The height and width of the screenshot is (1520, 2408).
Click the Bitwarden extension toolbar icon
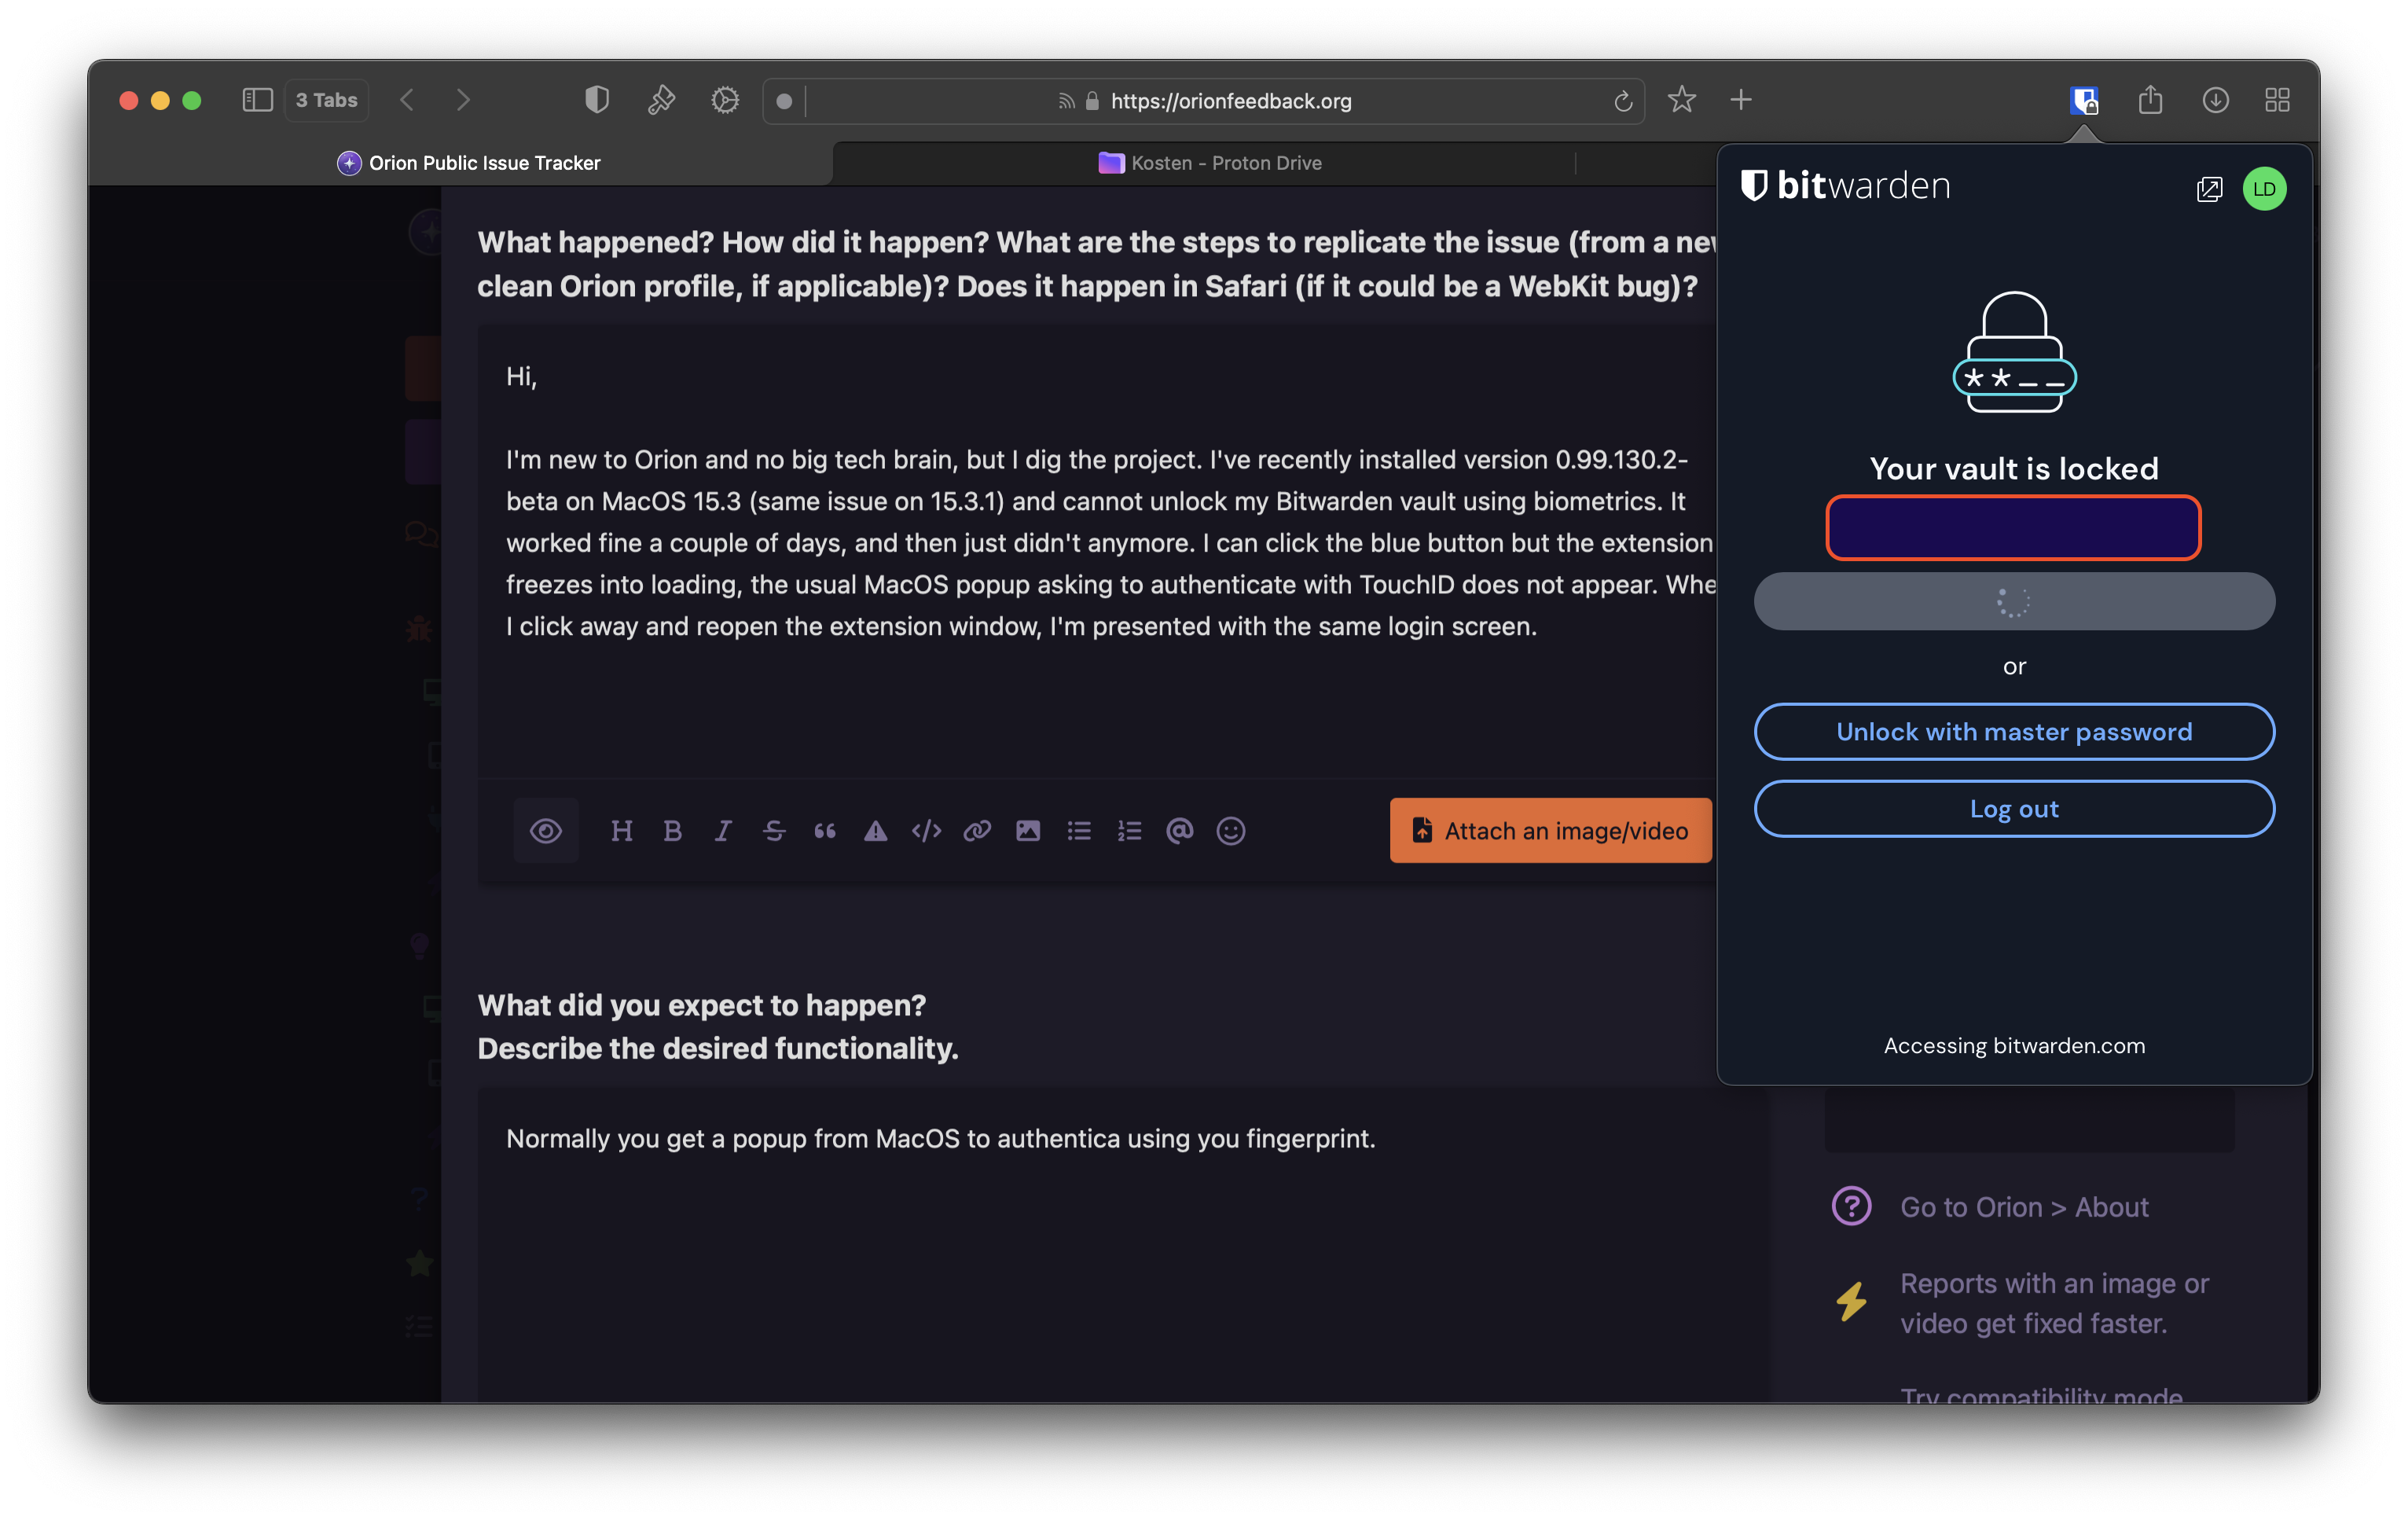point(2084,100)
